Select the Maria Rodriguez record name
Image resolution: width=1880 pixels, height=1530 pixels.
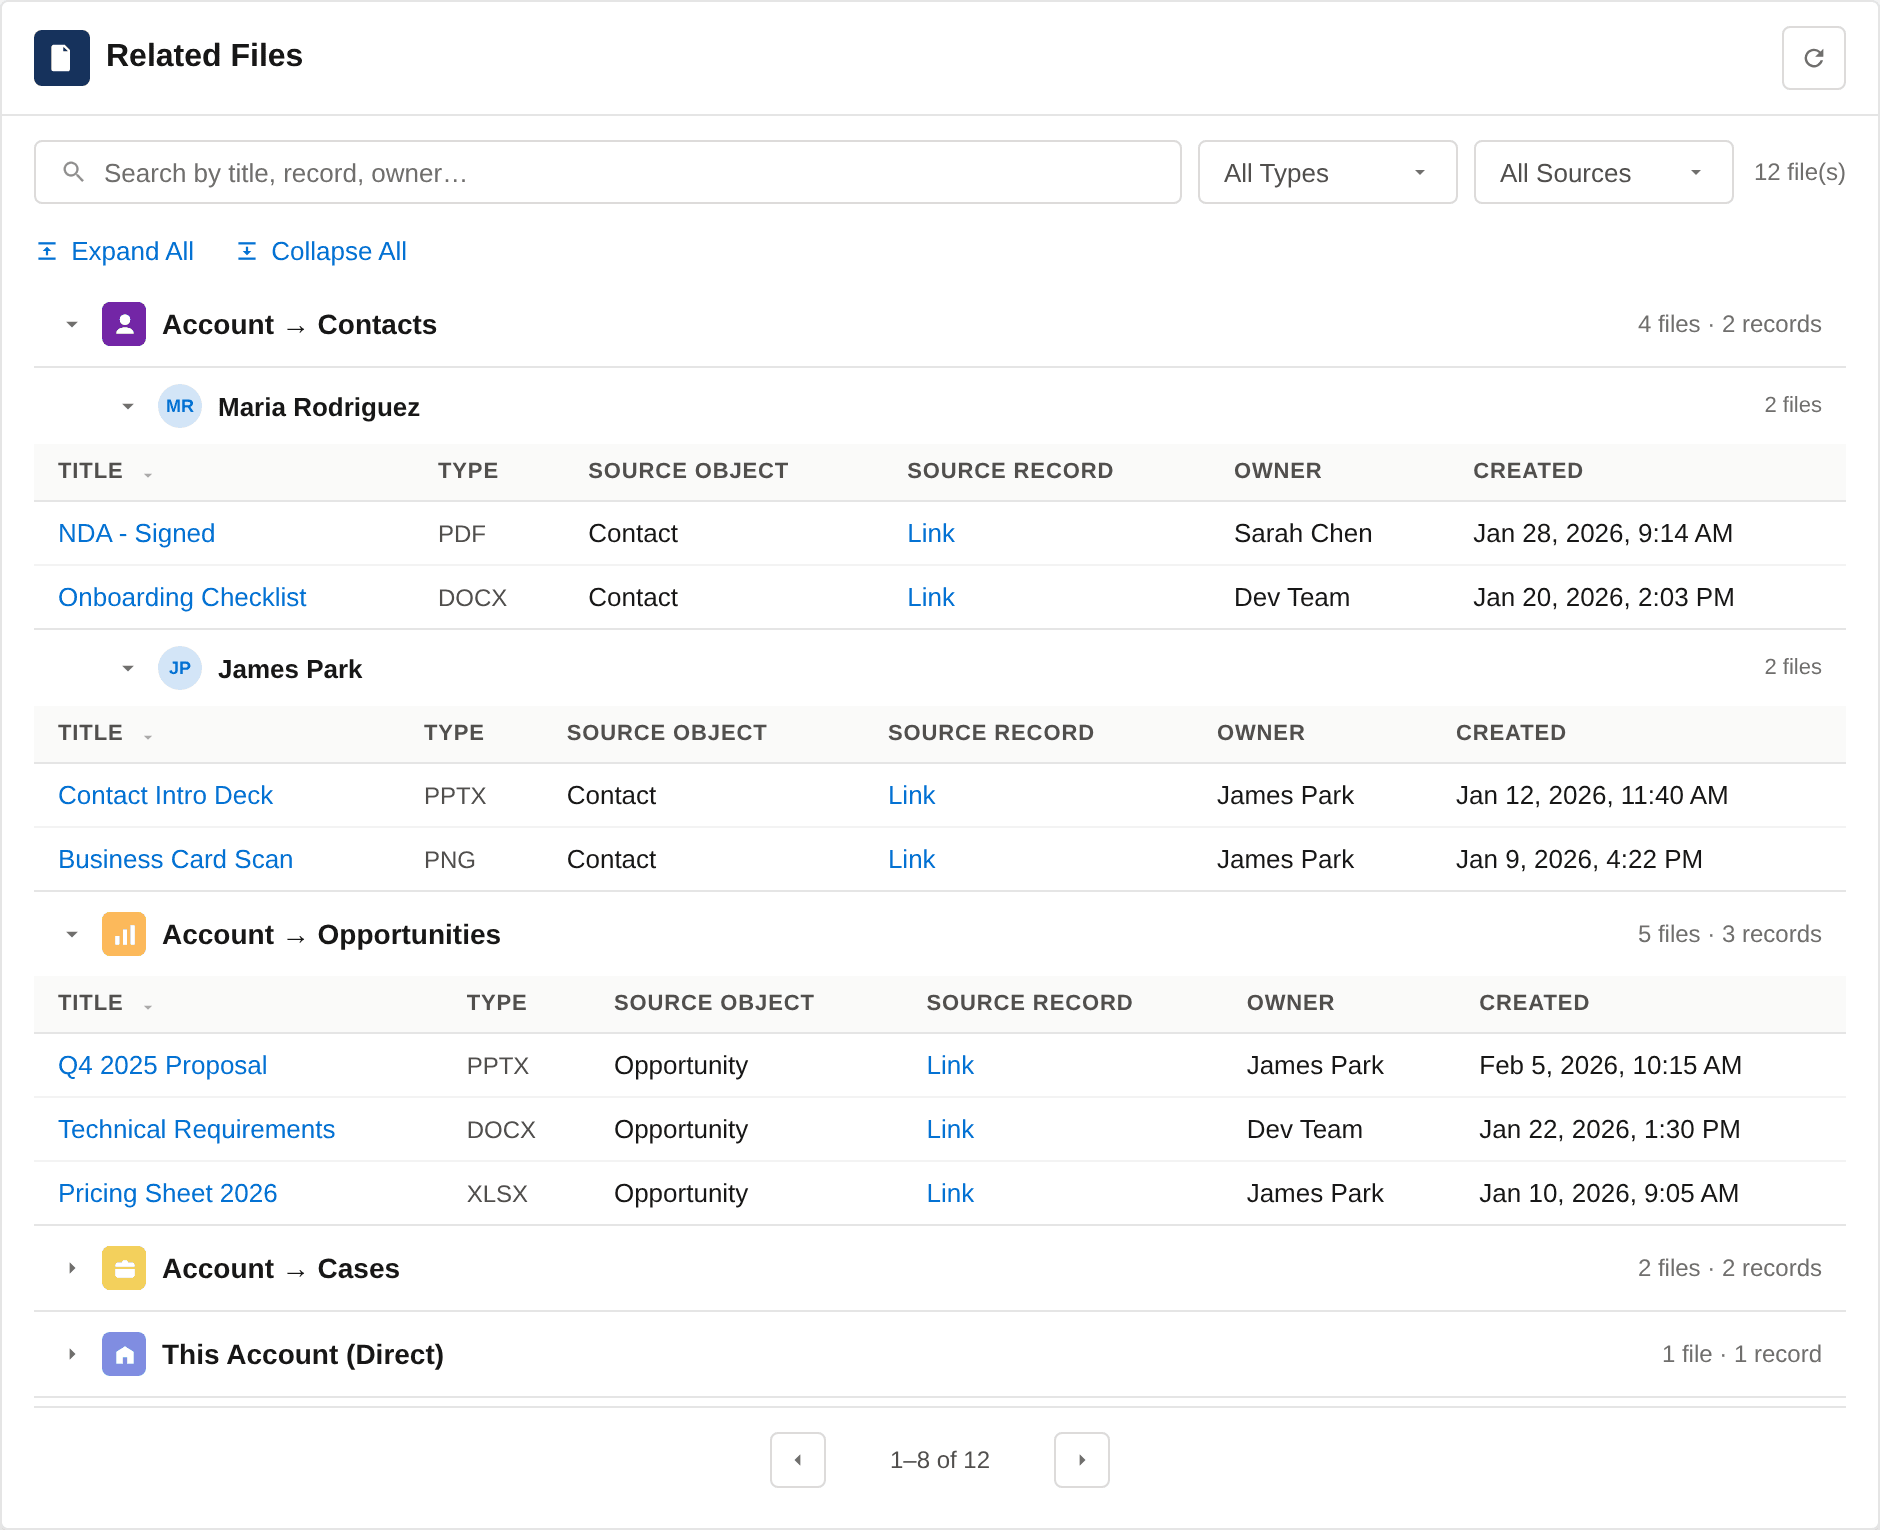[318, 407]
